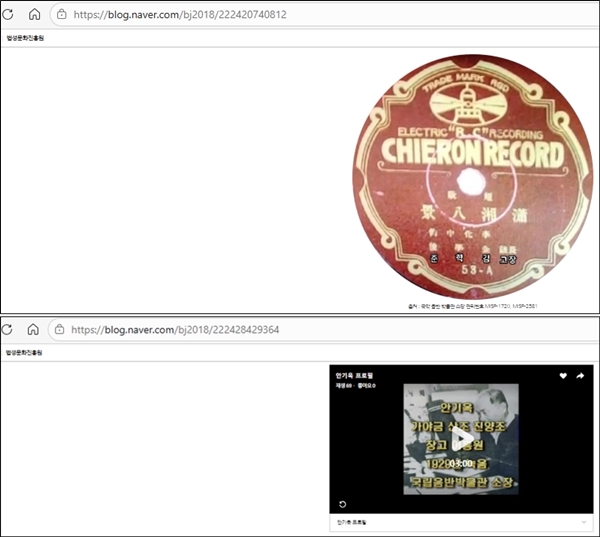
Task: Click reload icon in bottom browser window
Action: point(10,329)
